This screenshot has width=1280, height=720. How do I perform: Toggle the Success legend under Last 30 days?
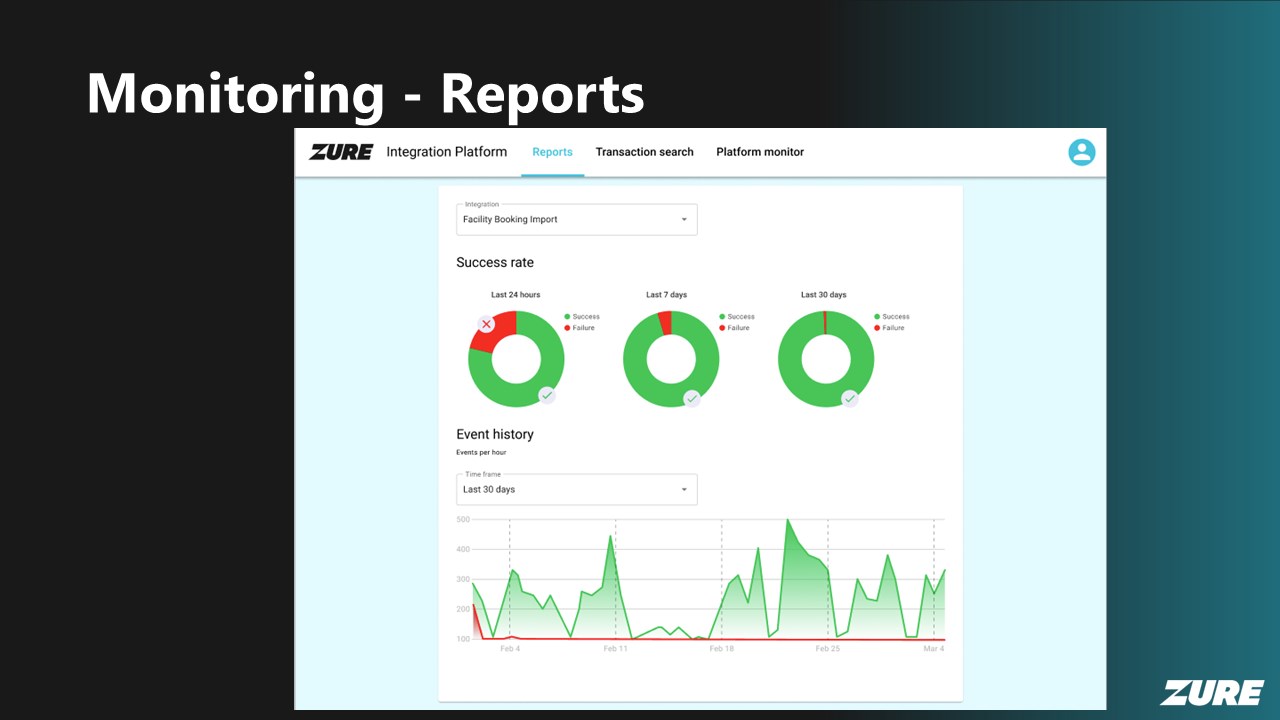click(x=891, y=317)
